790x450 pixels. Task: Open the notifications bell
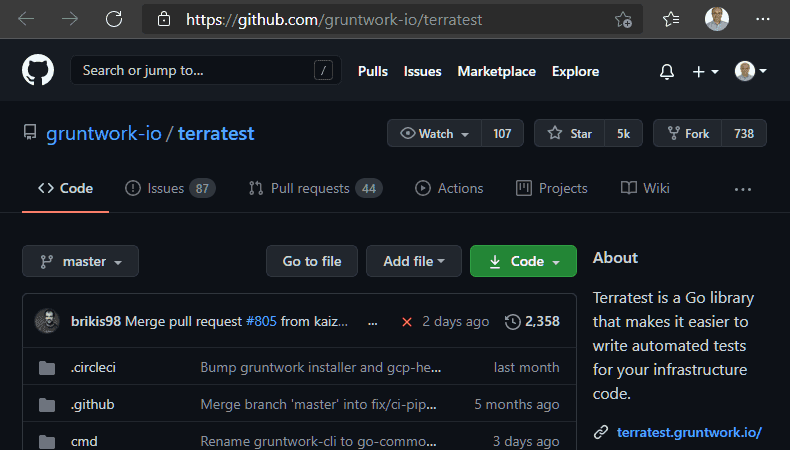coord(667,71)
